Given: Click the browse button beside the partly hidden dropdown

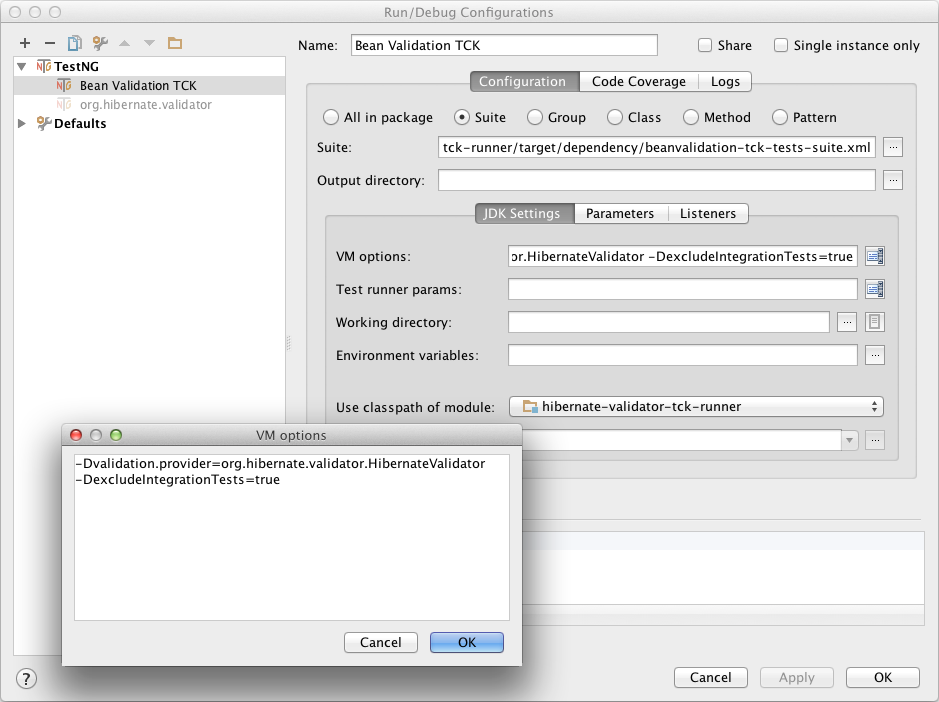Looking at the screenshot, I should click(875, 440).
